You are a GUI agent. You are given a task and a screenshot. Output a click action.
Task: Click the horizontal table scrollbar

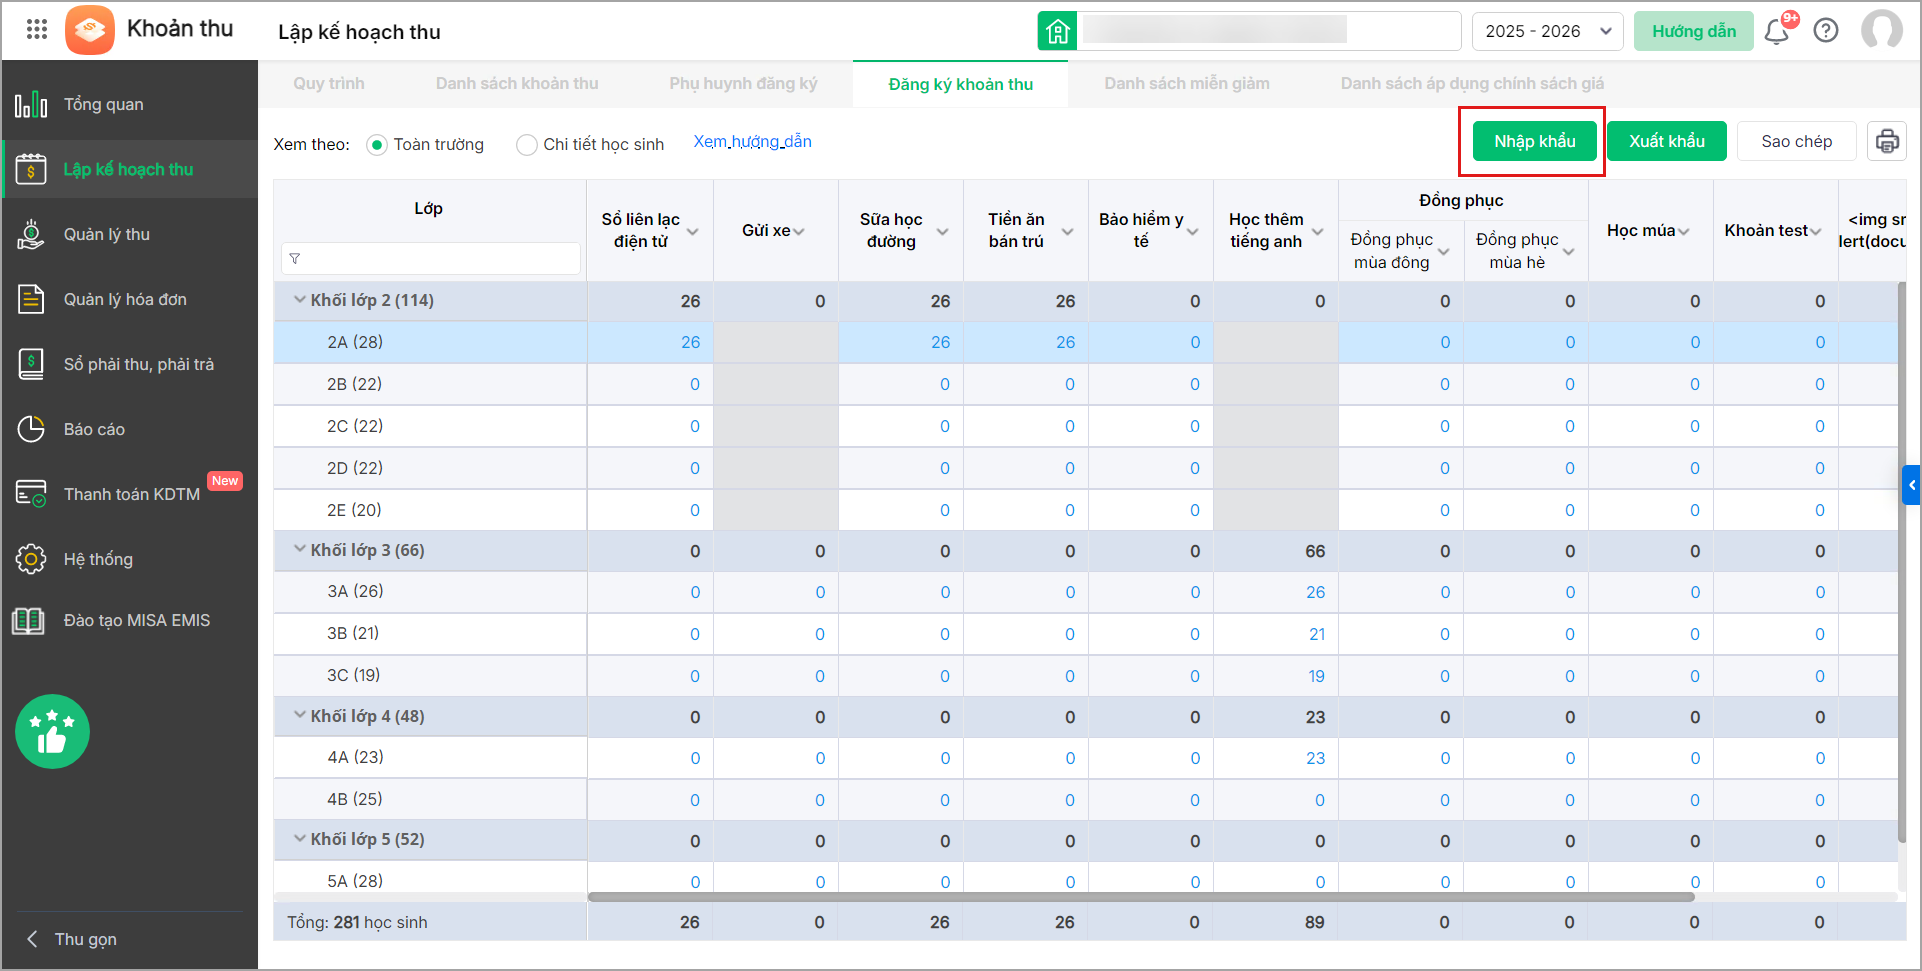(1140, 897)
